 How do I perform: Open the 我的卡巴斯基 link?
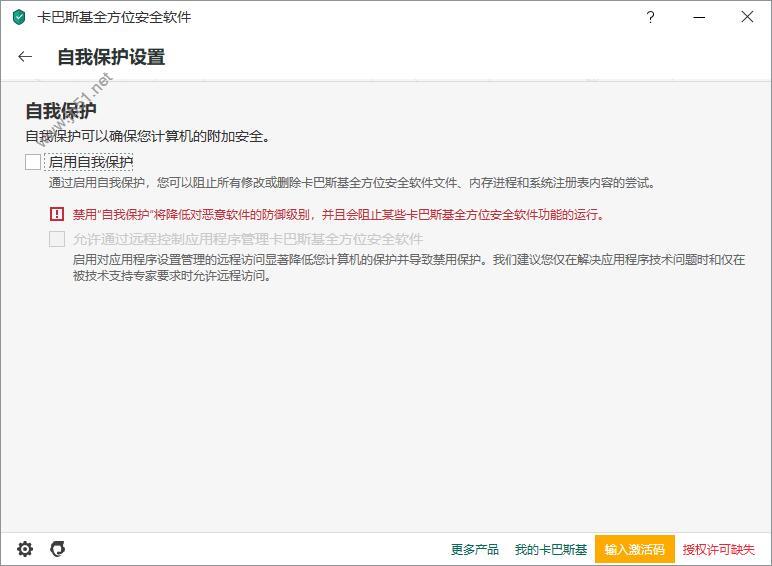point(551,549)
